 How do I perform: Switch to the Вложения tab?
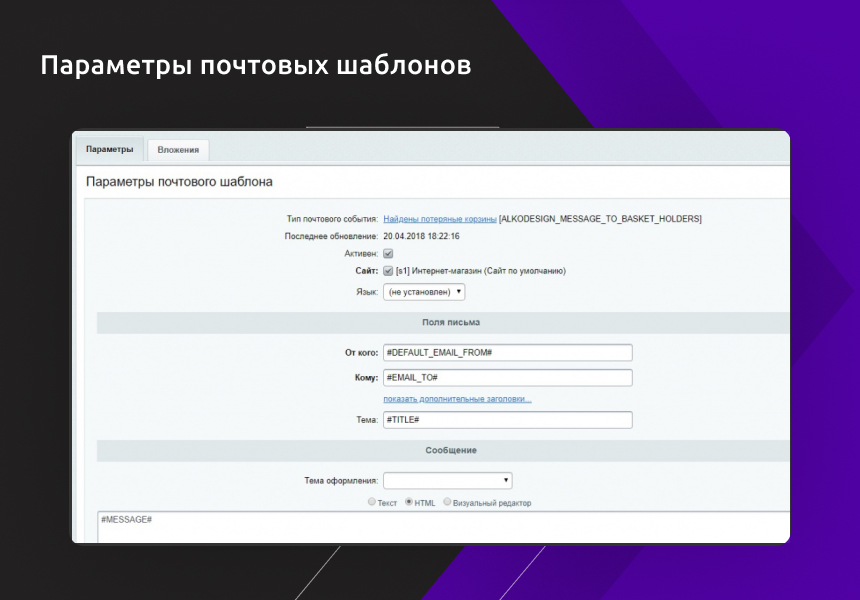coord(178,150)
